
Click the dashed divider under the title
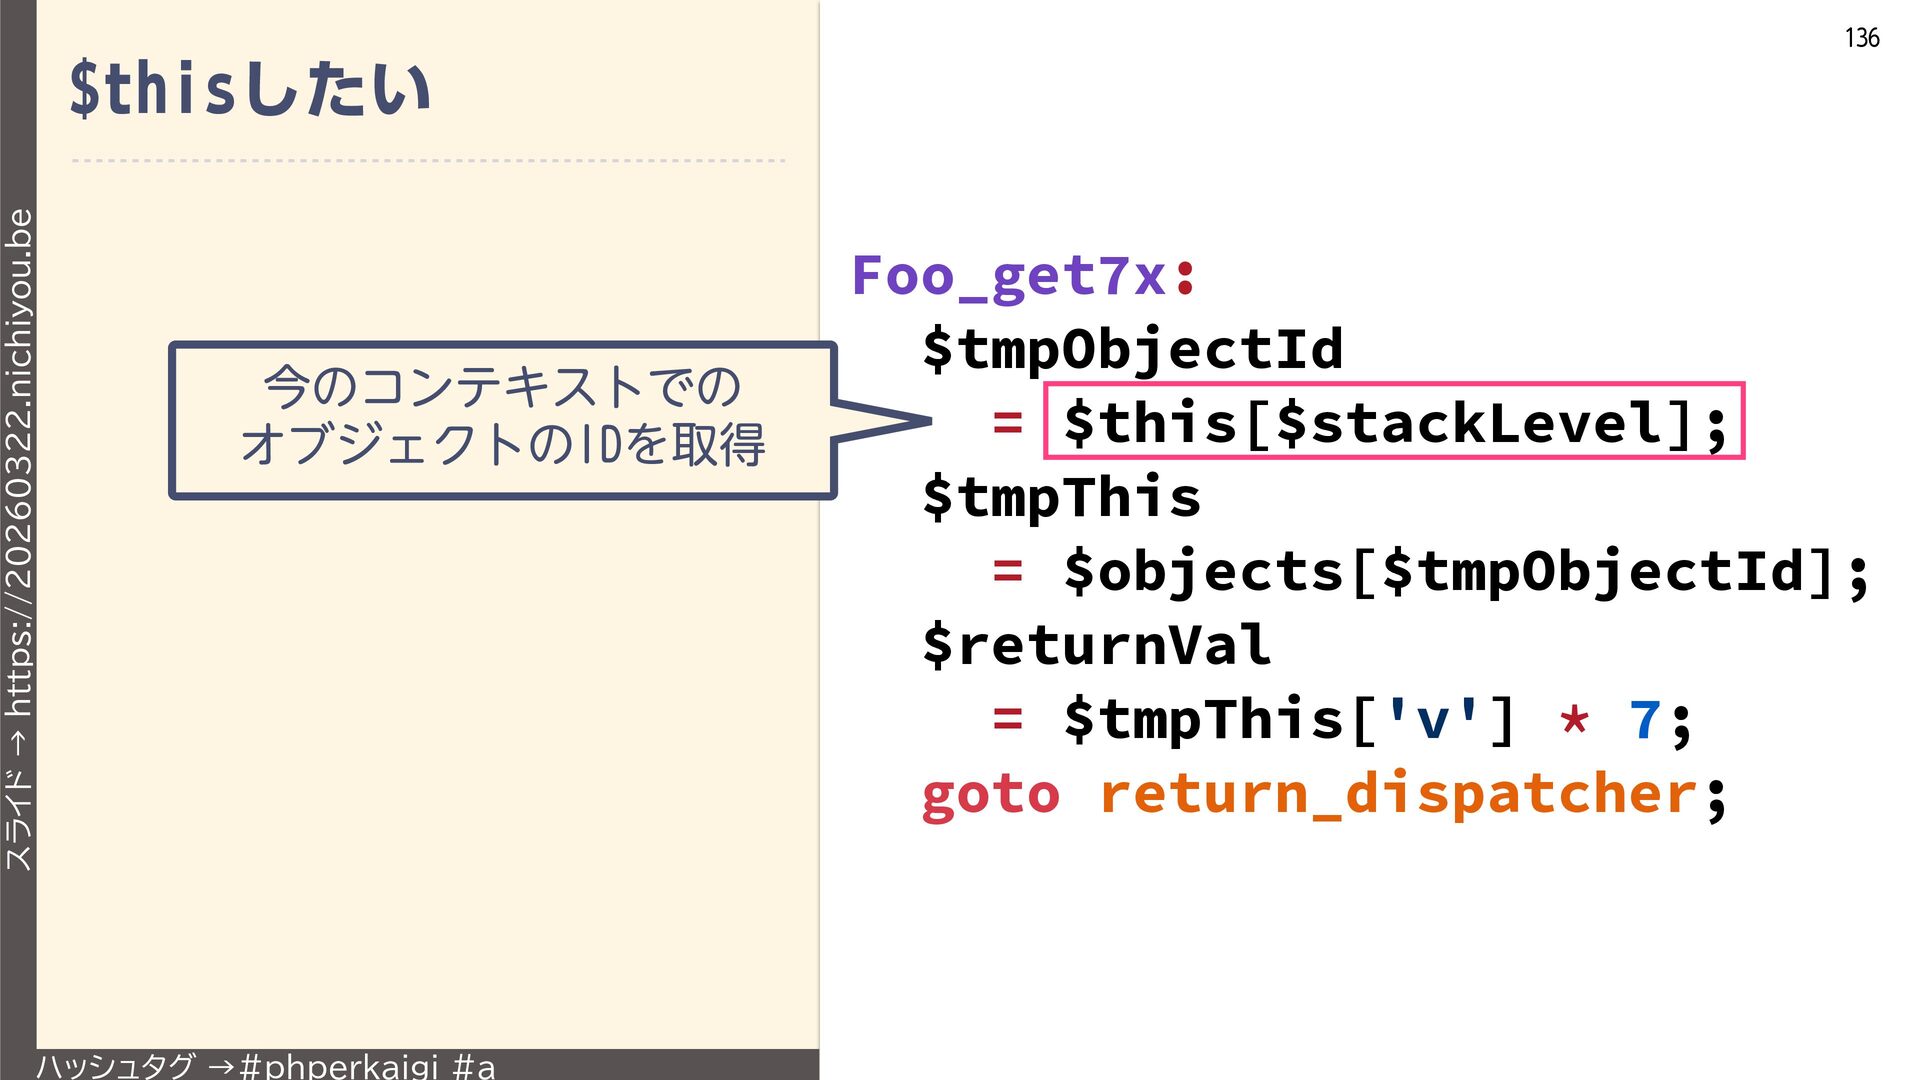pyautogui.click(x=428, y=160)
